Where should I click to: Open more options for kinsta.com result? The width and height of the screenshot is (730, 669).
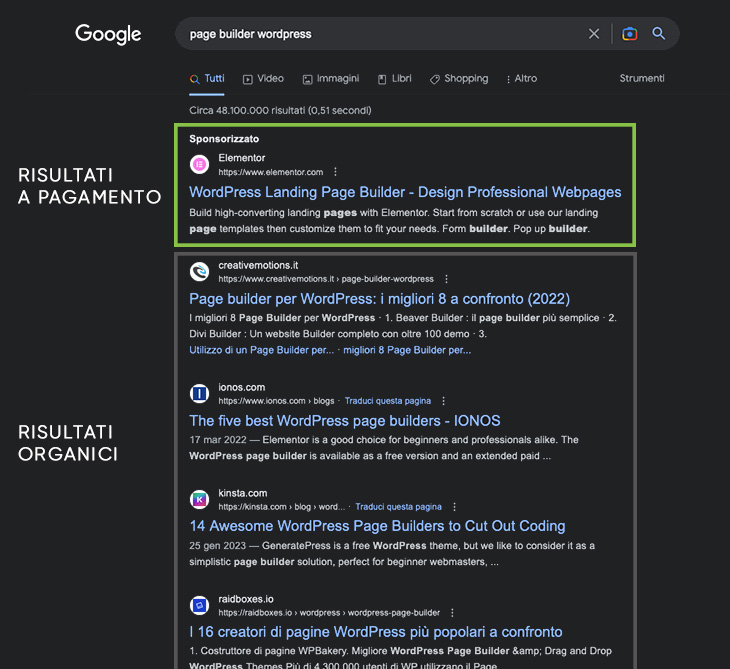pos(454,507)
